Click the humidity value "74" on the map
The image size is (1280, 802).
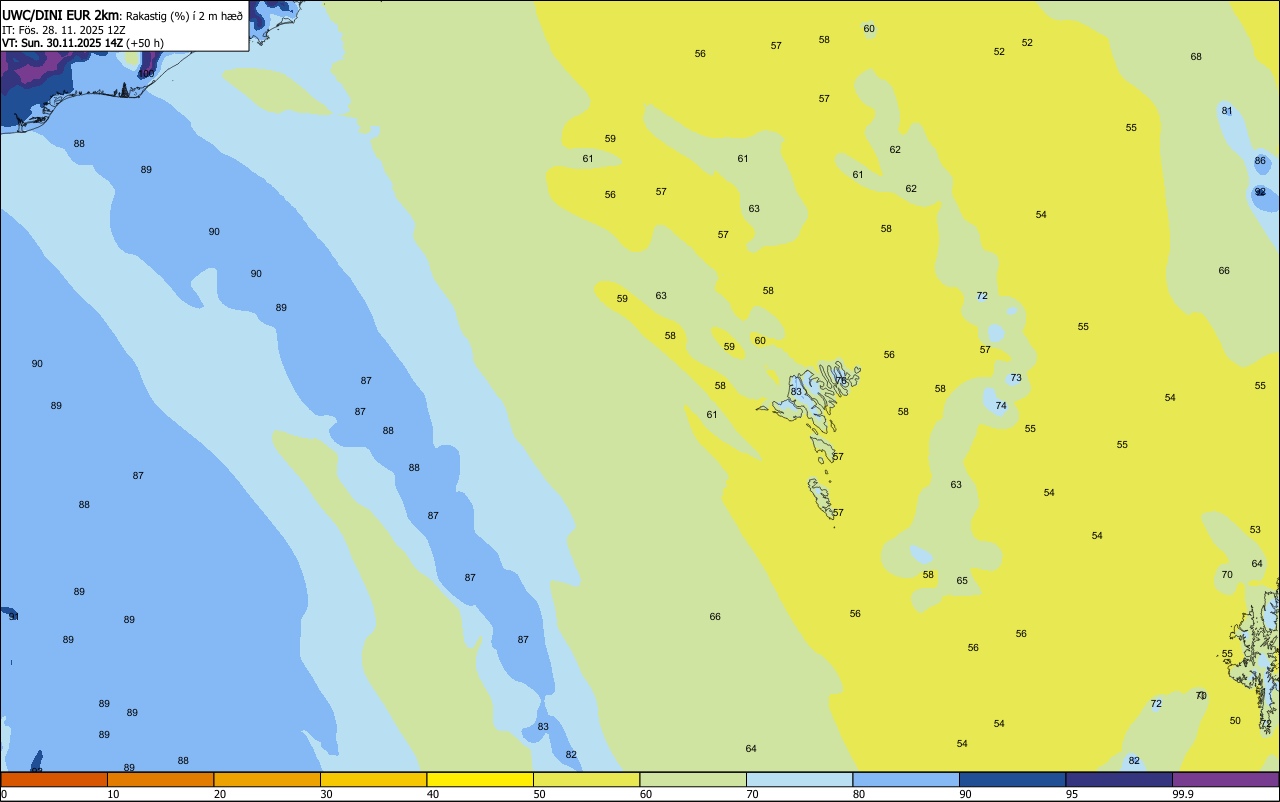pyautogui.click(x=1001, y=406)
